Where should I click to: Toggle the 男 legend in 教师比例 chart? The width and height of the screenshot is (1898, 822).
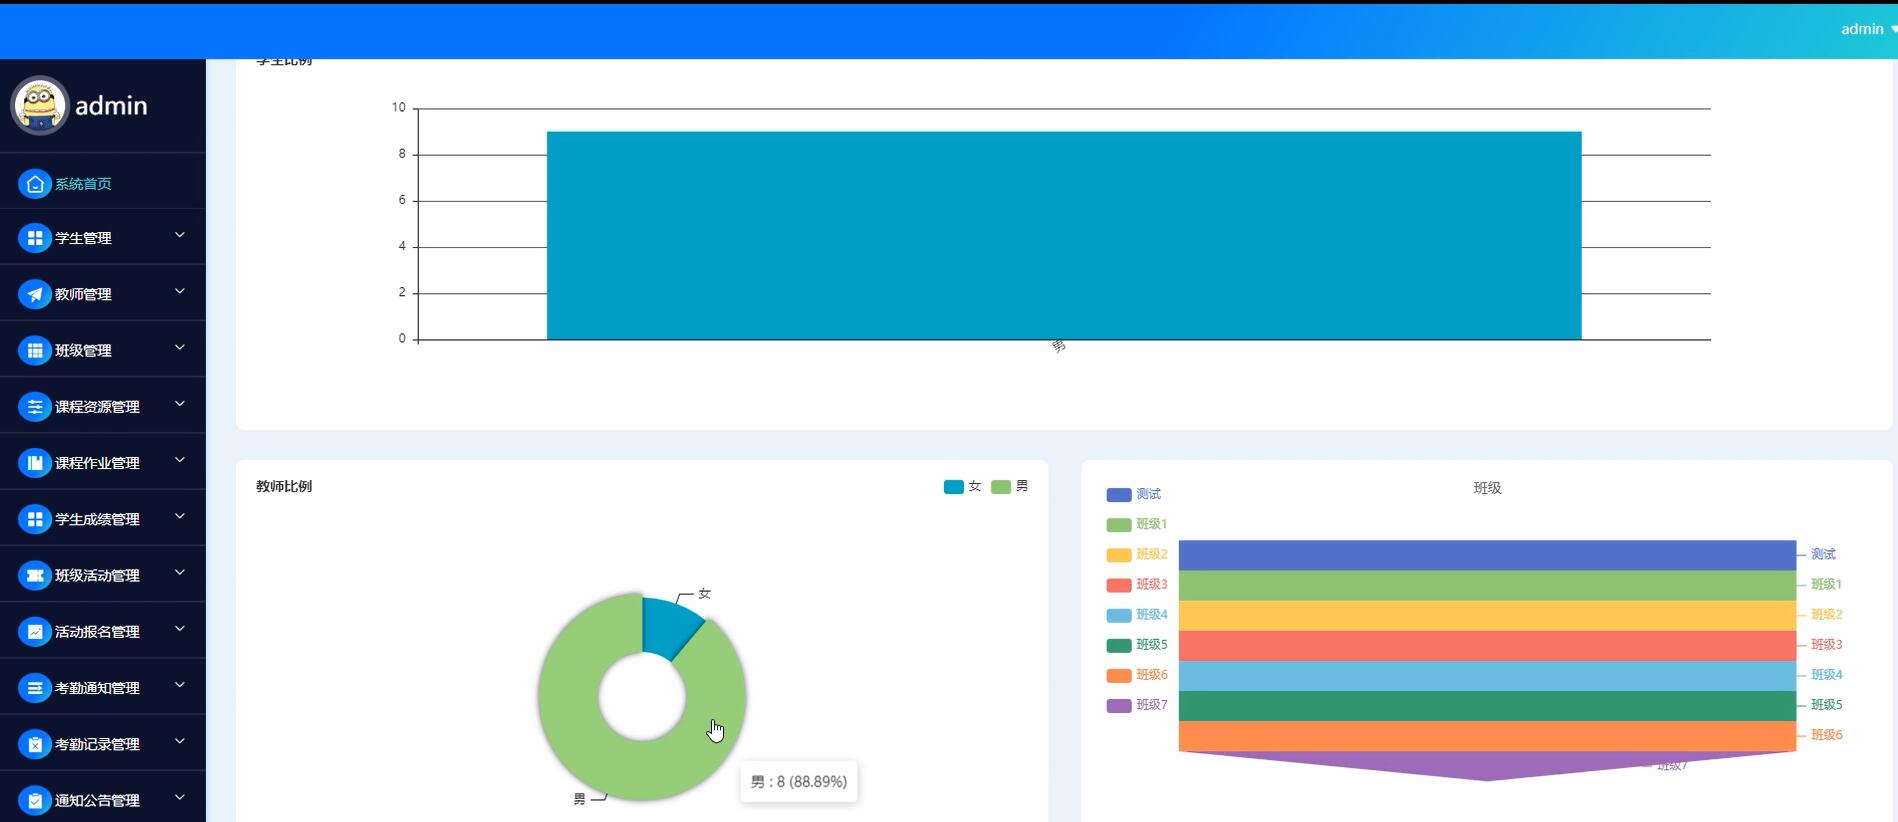click(1010, 486)
